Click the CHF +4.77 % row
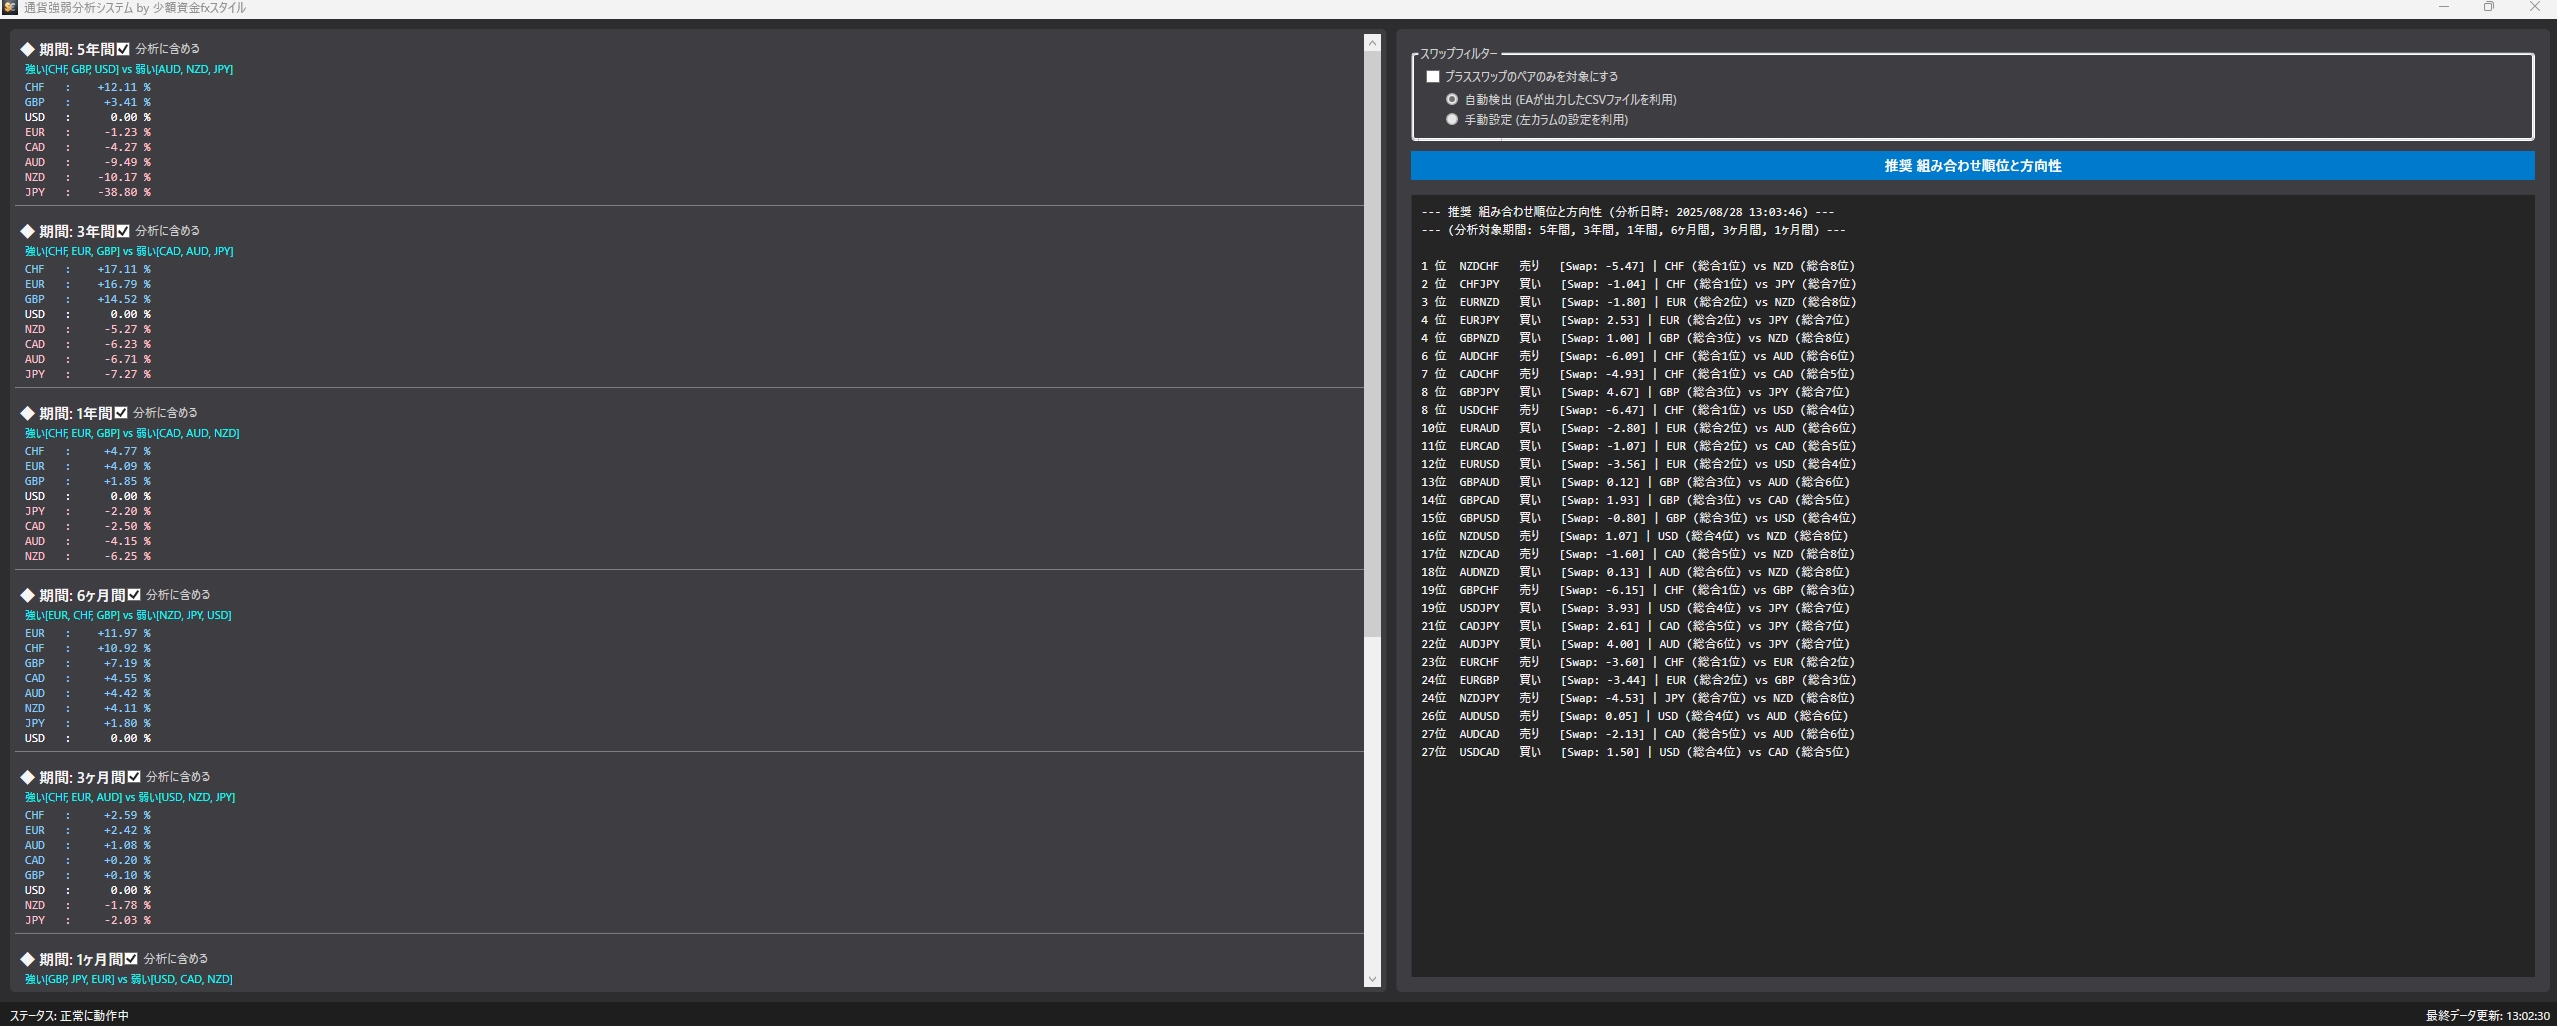This screenshot has width=2557, height=1026. 88,451
